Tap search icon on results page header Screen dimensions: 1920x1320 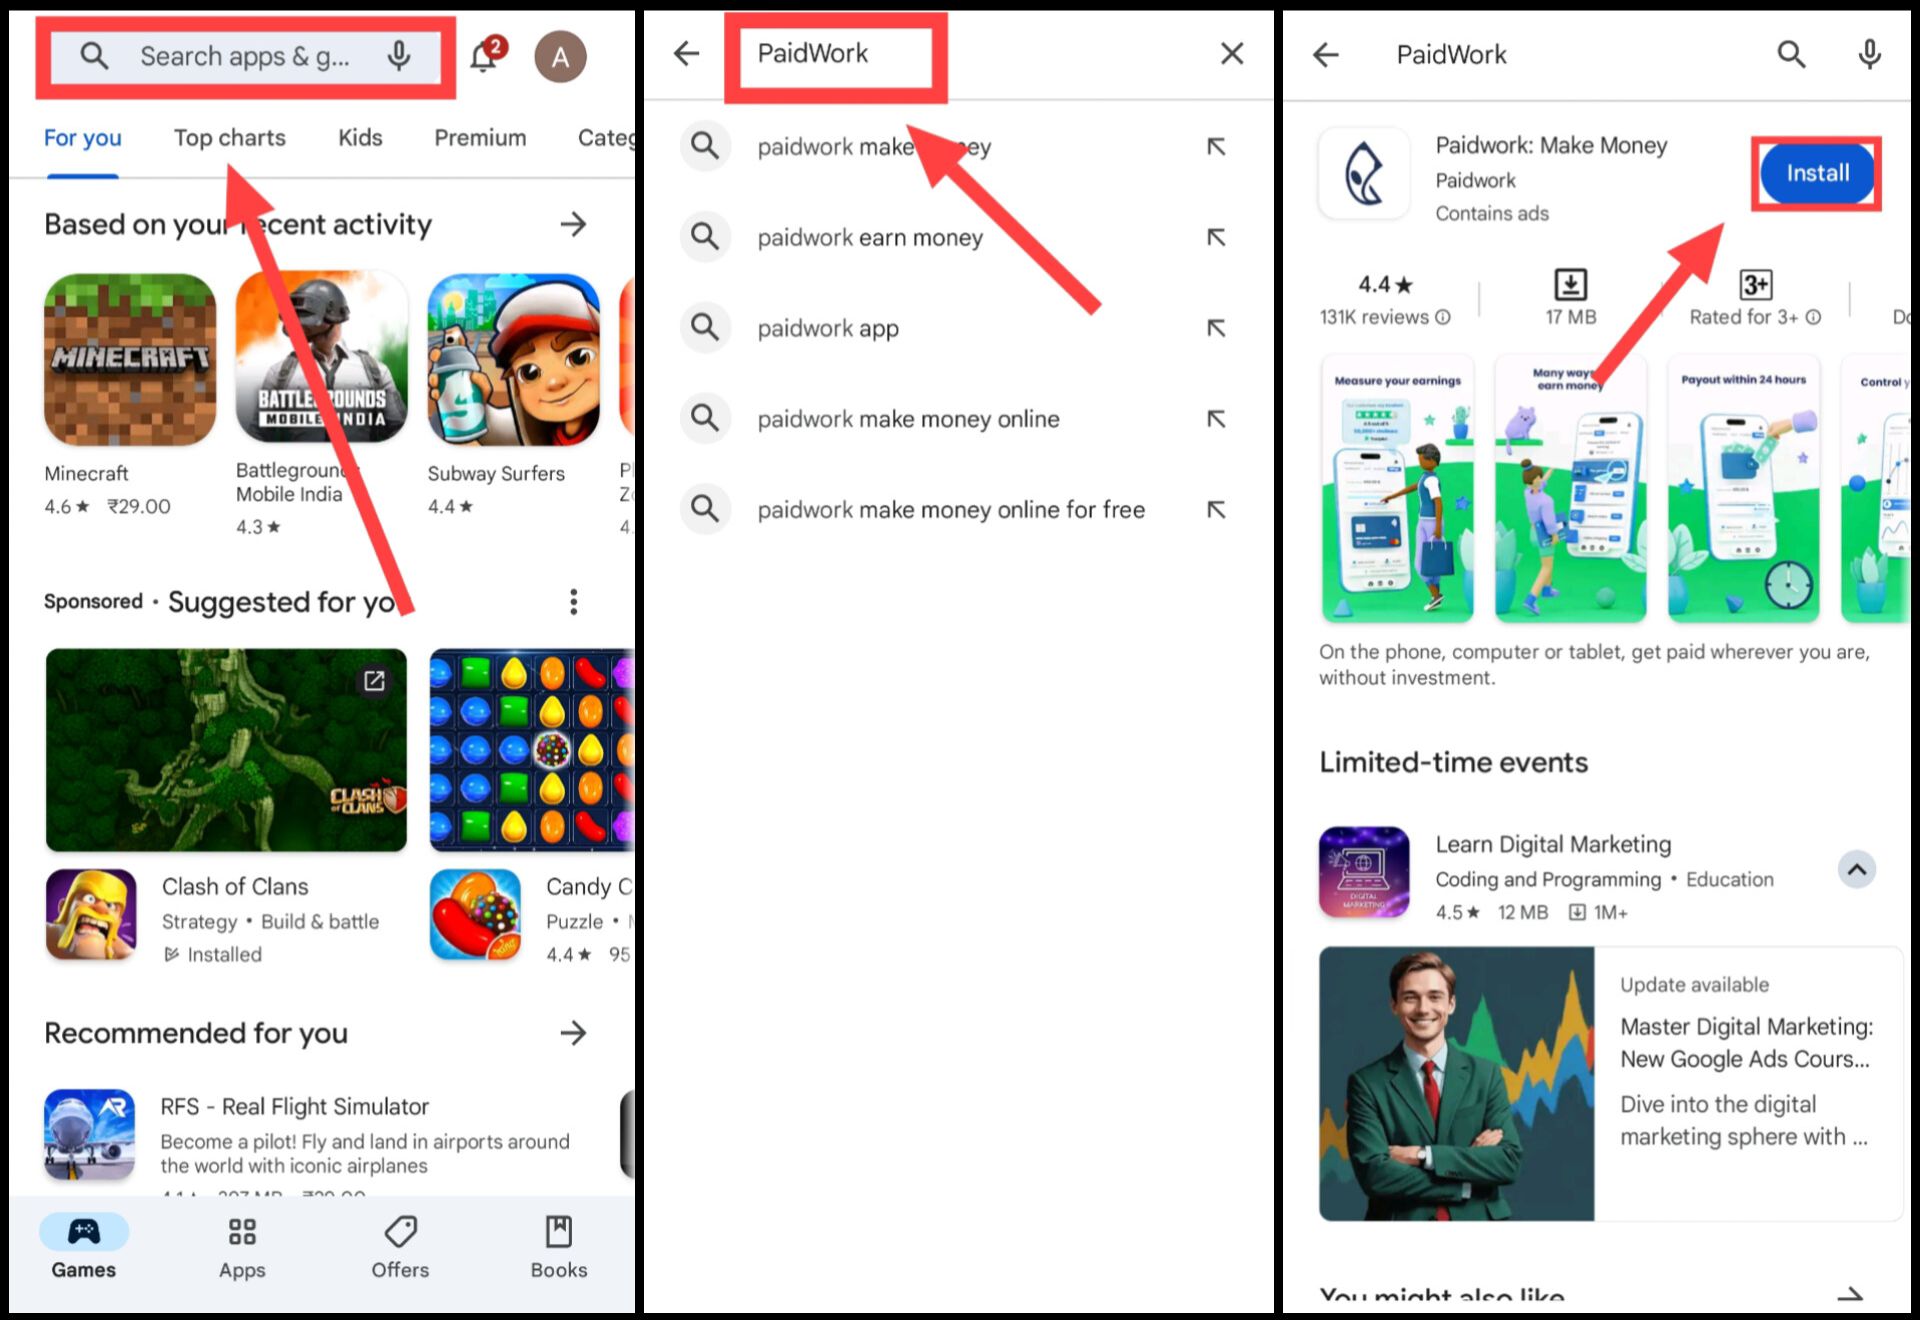click(1791, 54)
